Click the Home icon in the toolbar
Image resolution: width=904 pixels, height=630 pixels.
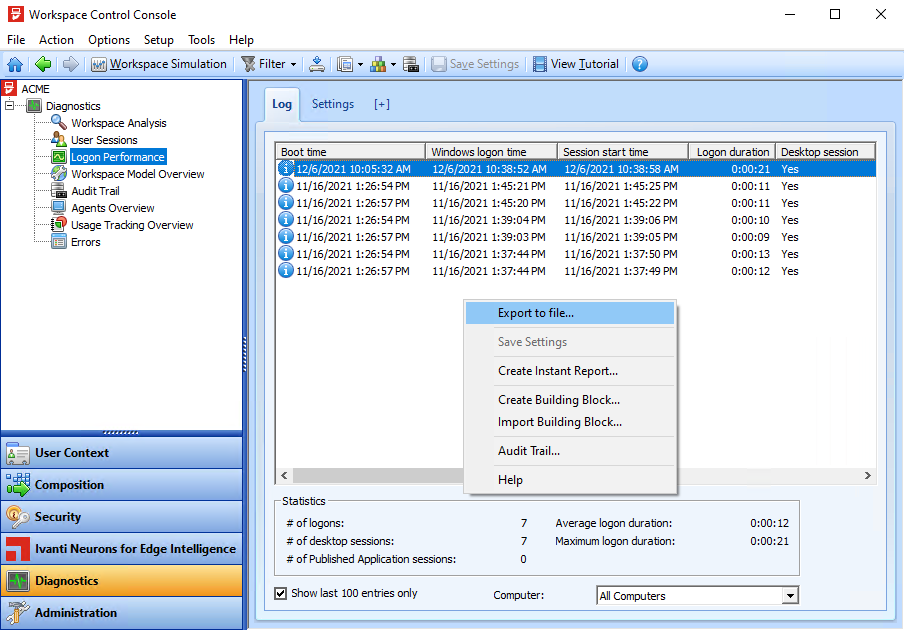15,64
